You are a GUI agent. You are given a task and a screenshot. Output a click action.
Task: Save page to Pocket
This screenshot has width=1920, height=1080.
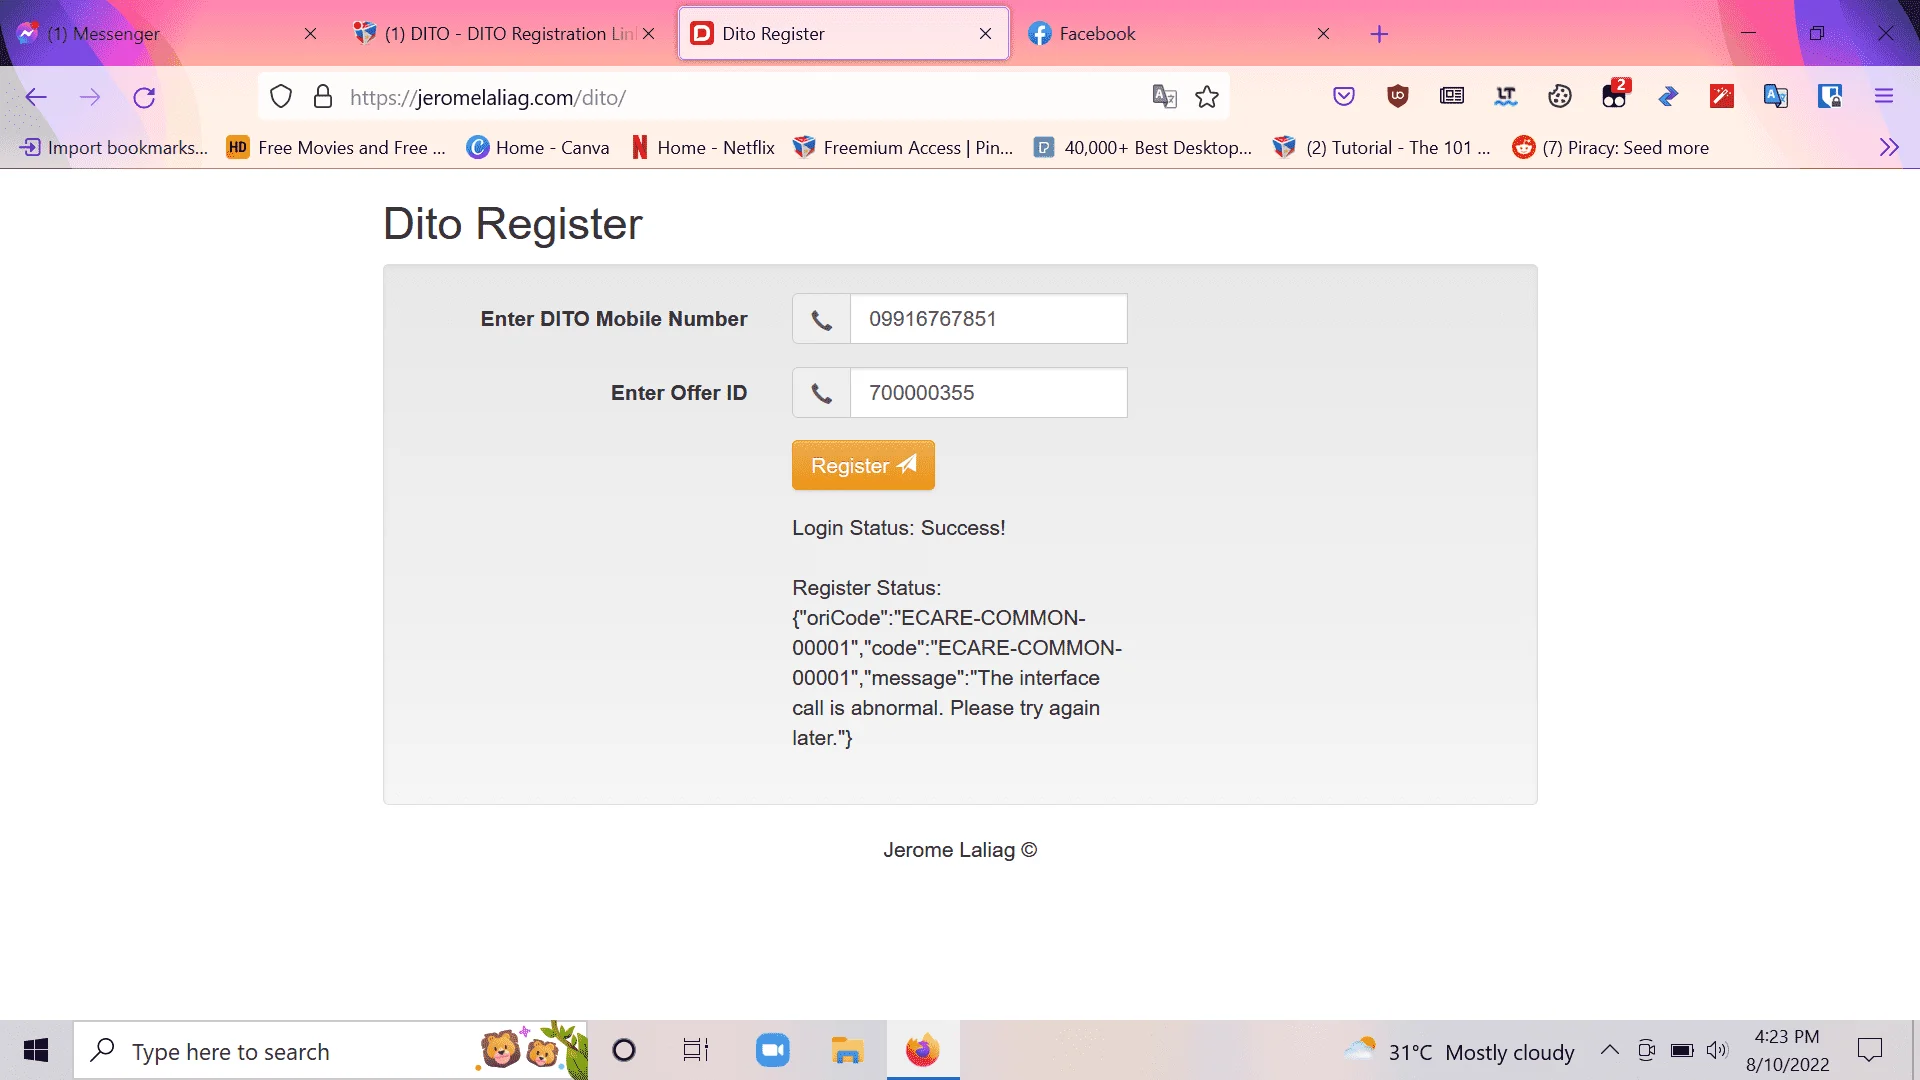pyautogui.click(x=1344, y=97)
